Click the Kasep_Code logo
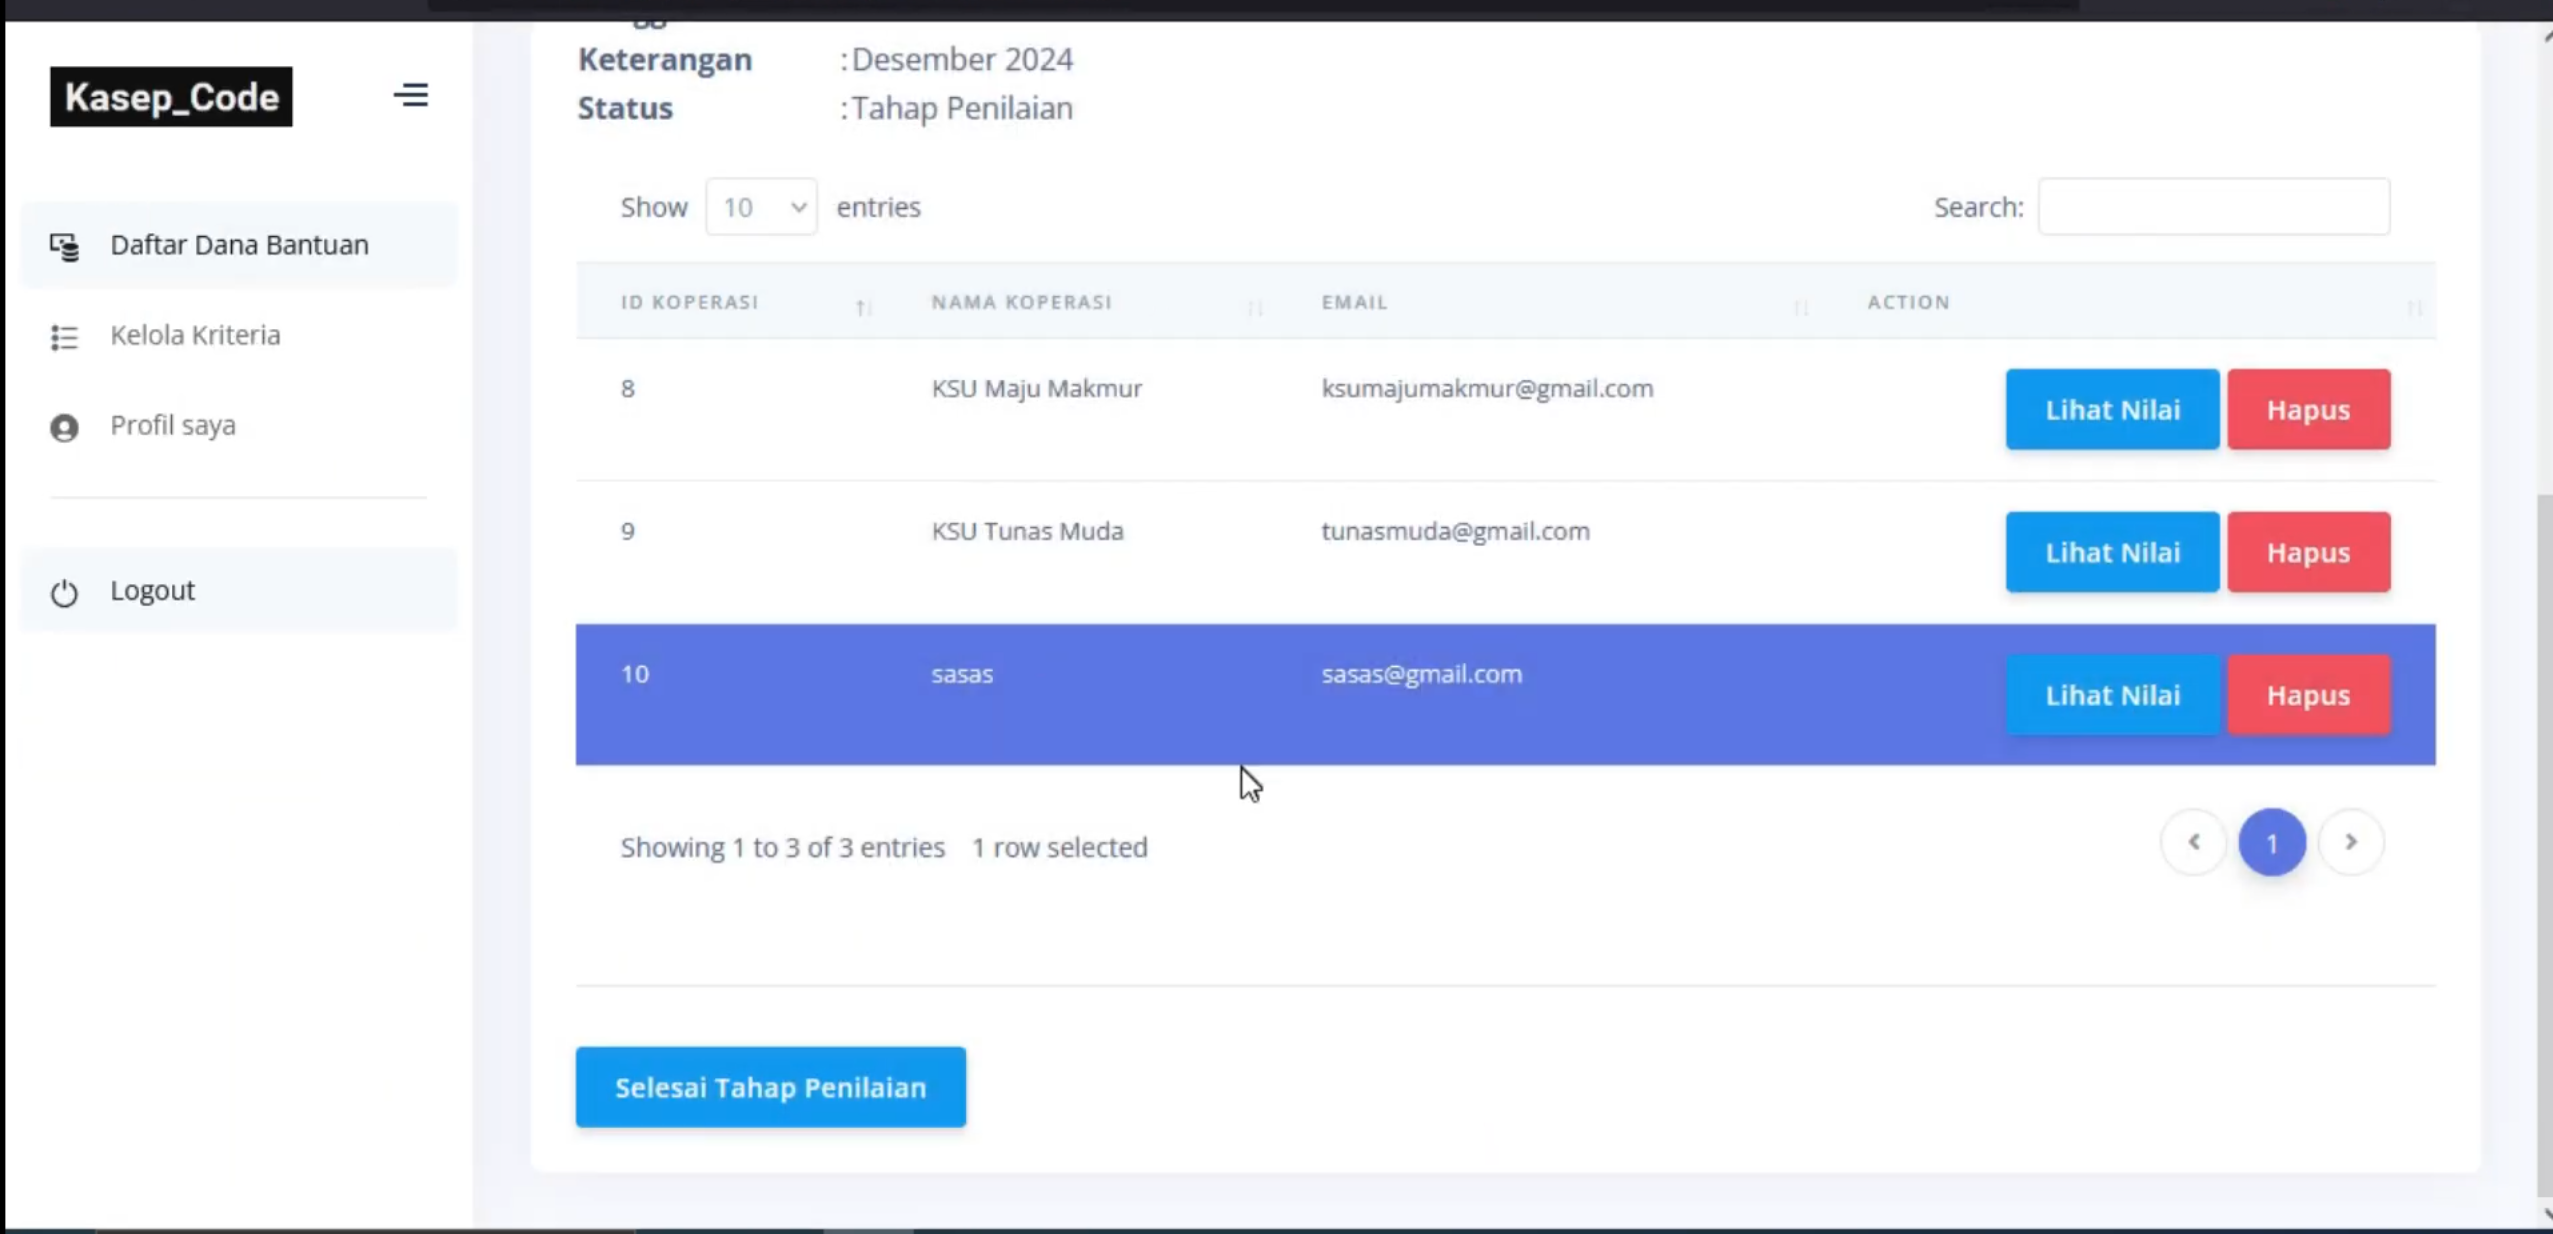Image resolution: width=2553 pixels, height=1234 pixels. coord(171,97)
